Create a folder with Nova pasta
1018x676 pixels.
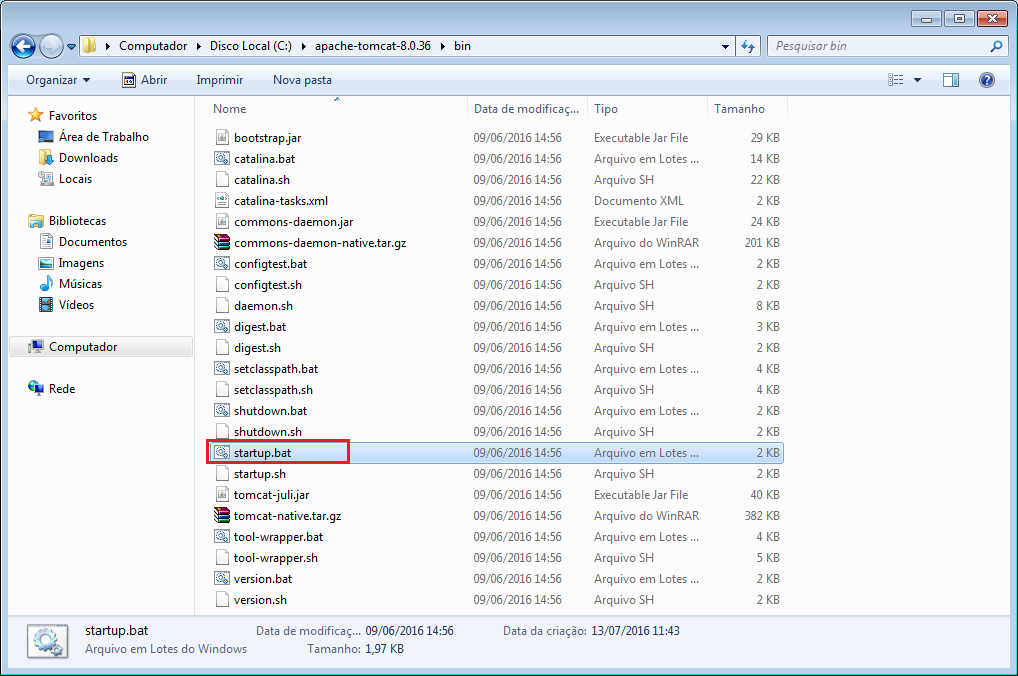pyautogui.click(x=302, y=80)
